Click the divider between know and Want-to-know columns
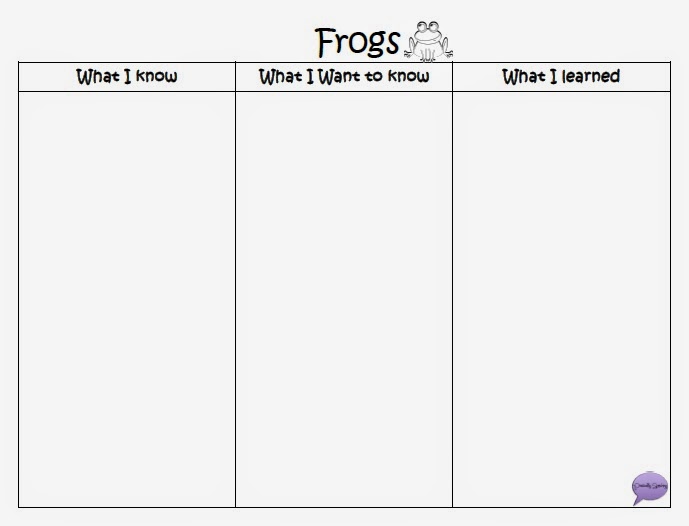Screen dimensions: 689x526 click(236, 285)
